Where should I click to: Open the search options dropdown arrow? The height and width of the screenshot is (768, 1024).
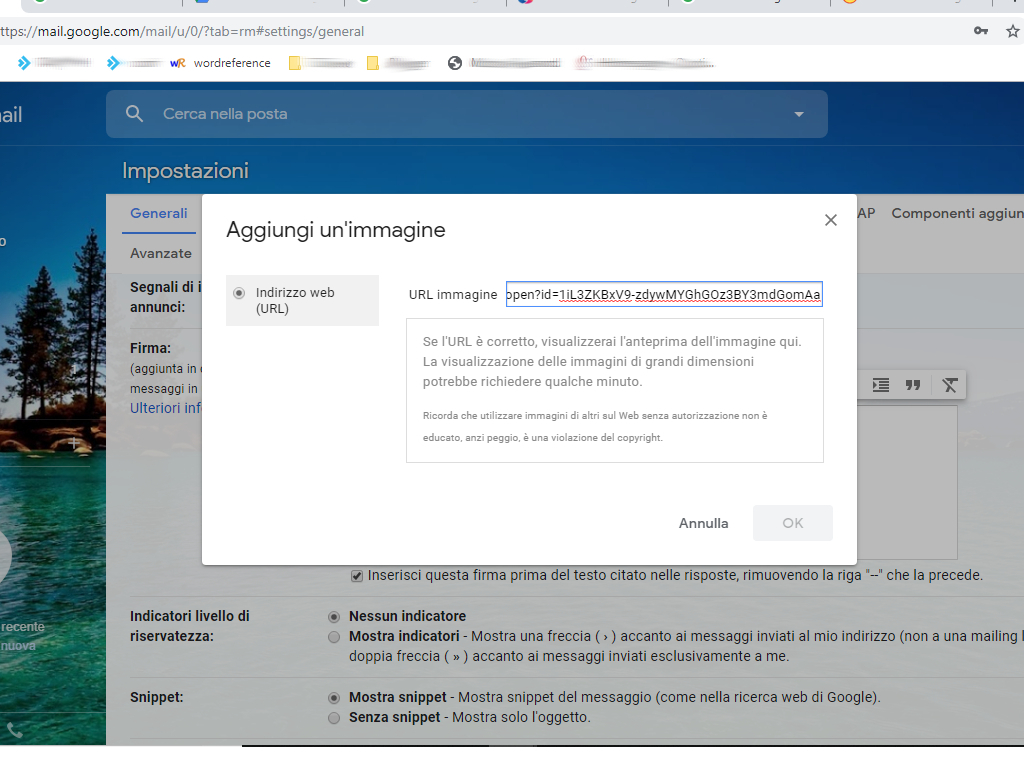(x=799, y=114)
